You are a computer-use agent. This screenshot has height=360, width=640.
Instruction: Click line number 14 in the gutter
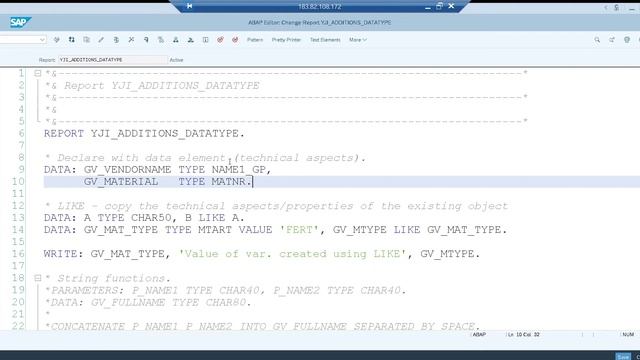[x=18, y=230]
